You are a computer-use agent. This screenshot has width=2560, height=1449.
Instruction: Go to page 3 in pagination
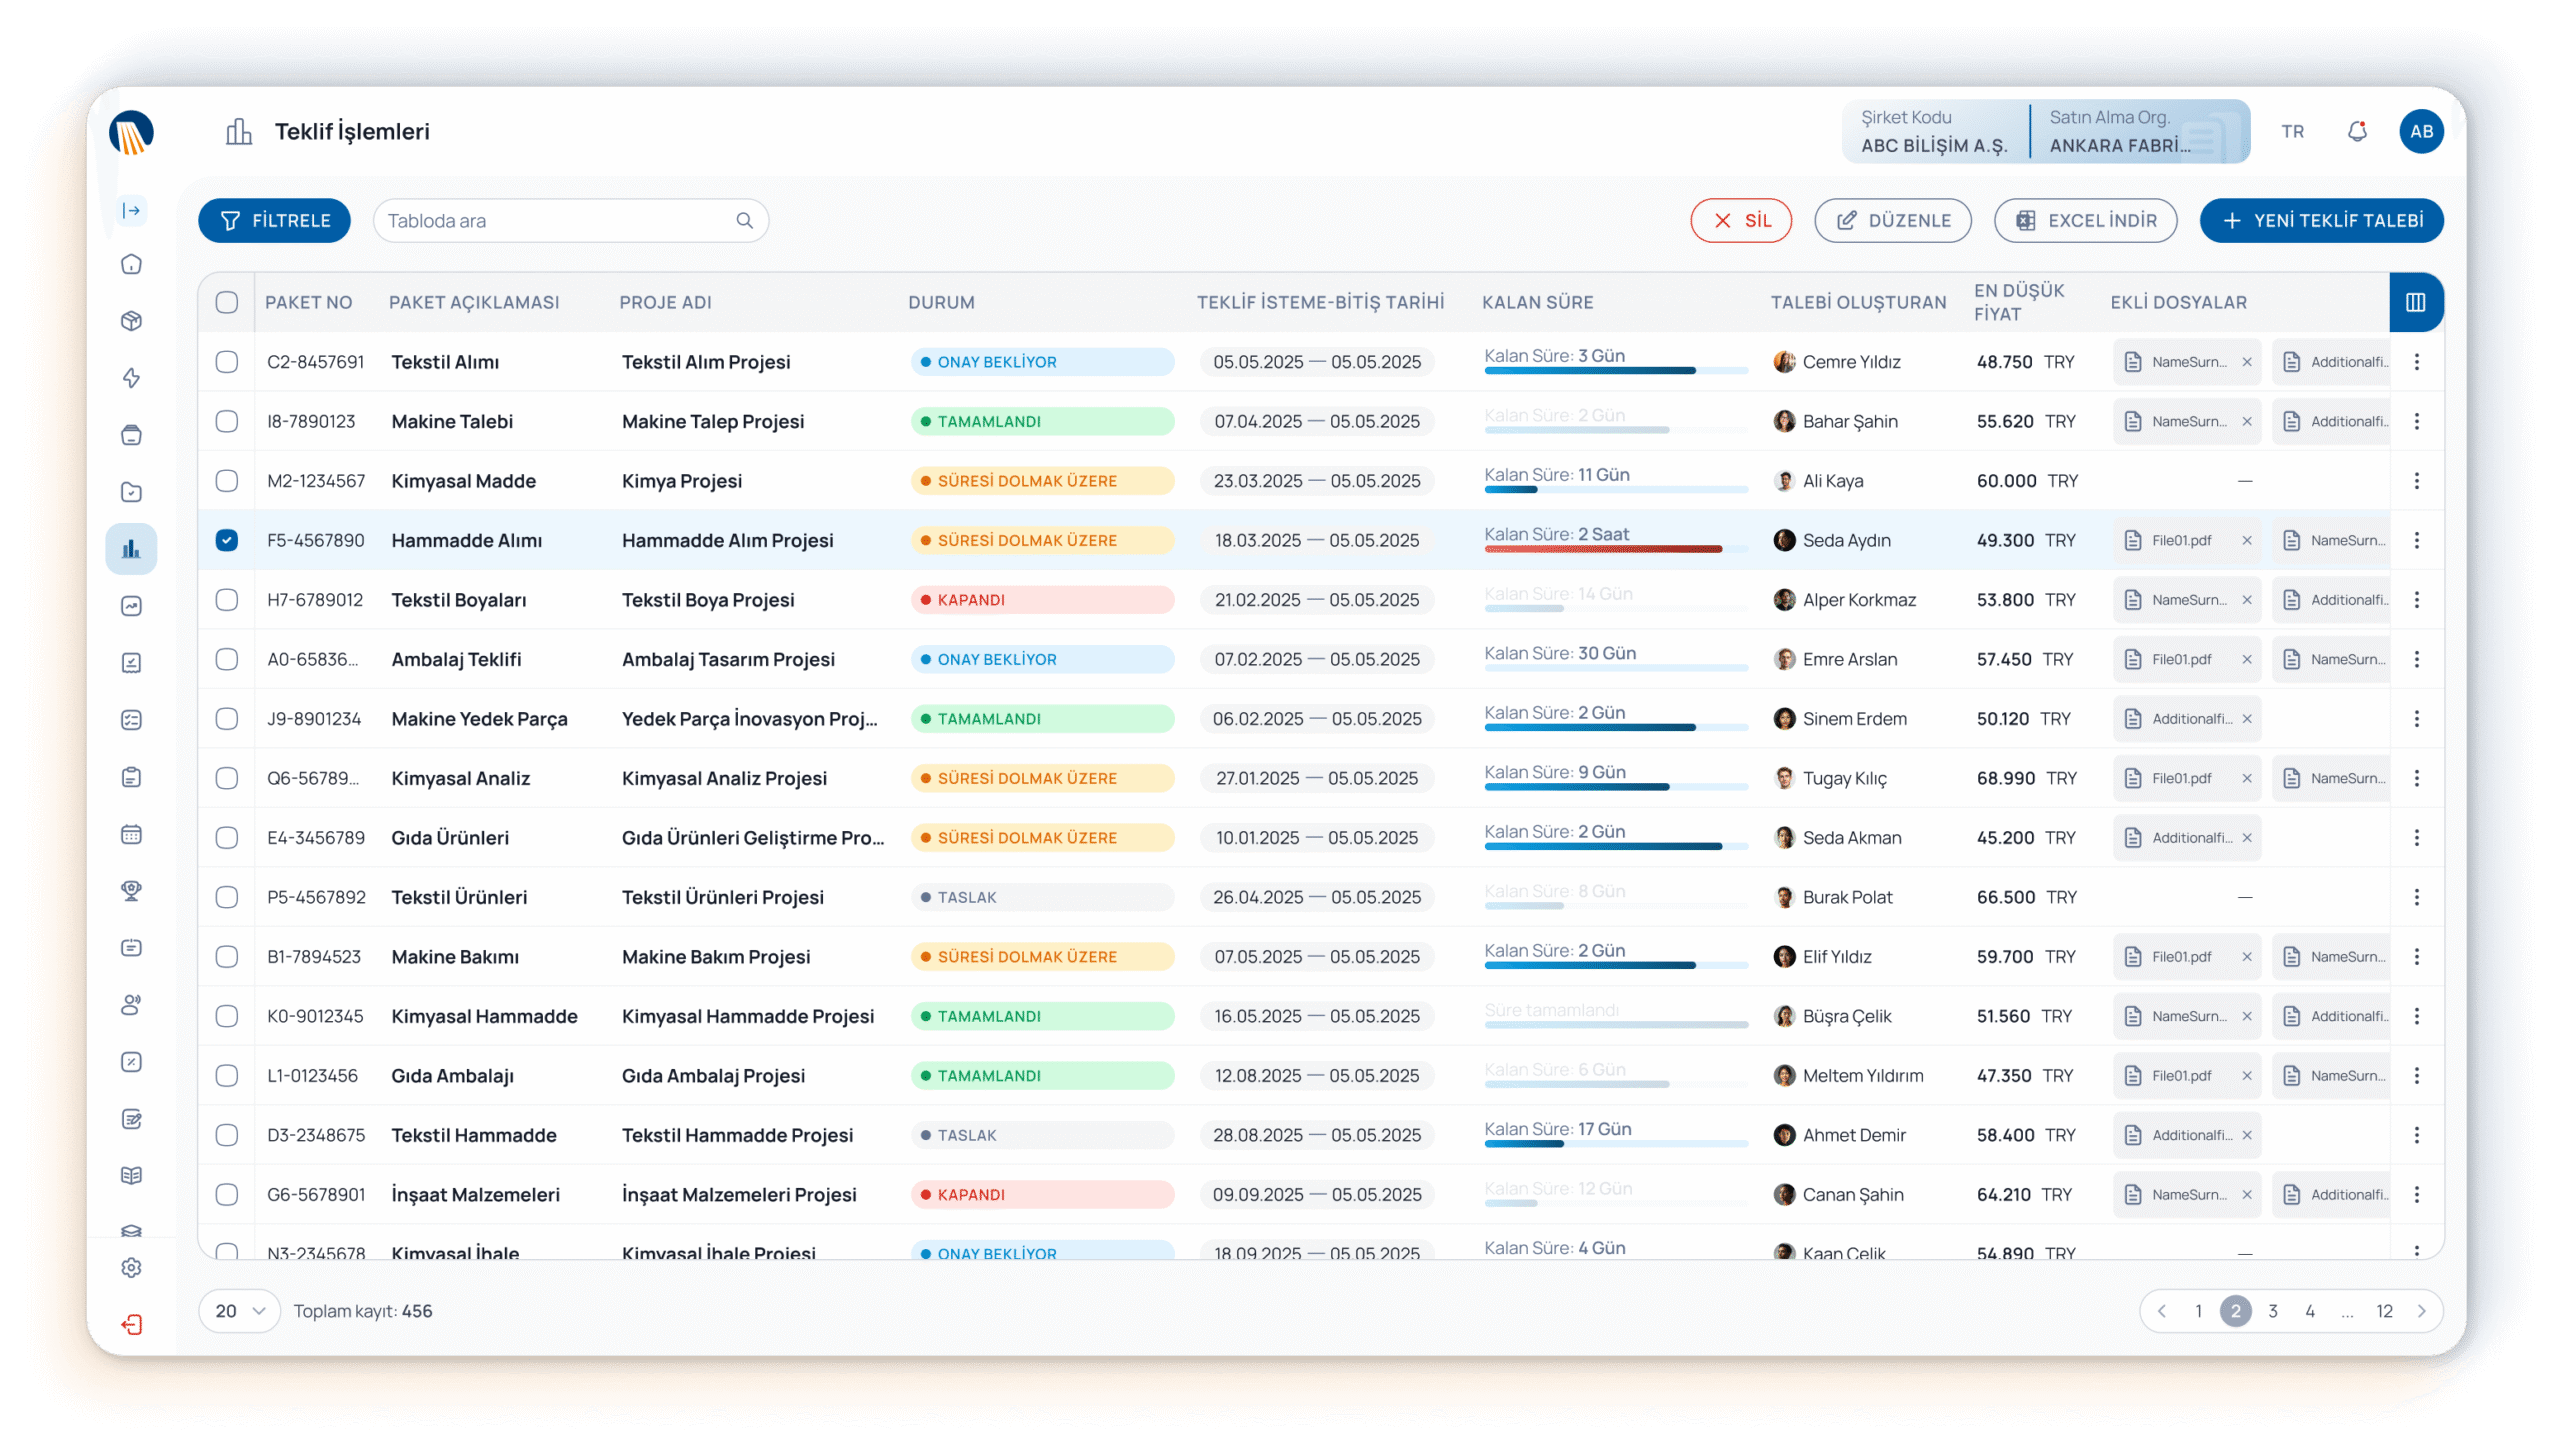point(2273,1311)
